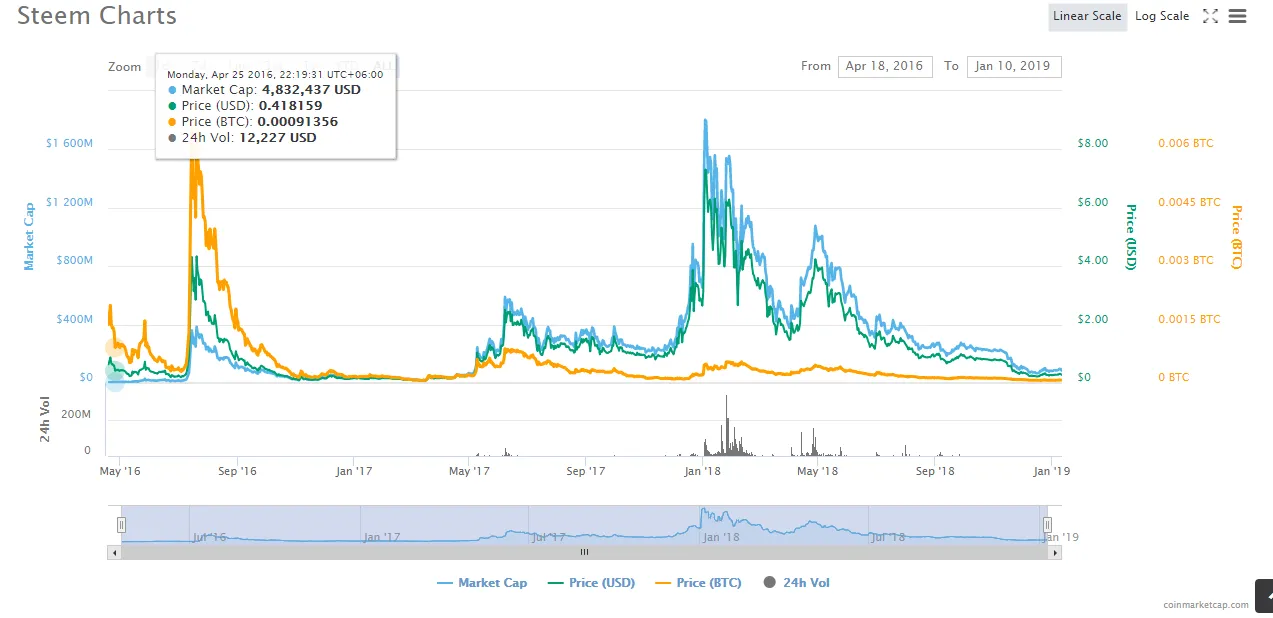Viewport: 1273px width, 618px height.
Task: Click the Market Cap vertical axis title
Action: coord(30,235)
